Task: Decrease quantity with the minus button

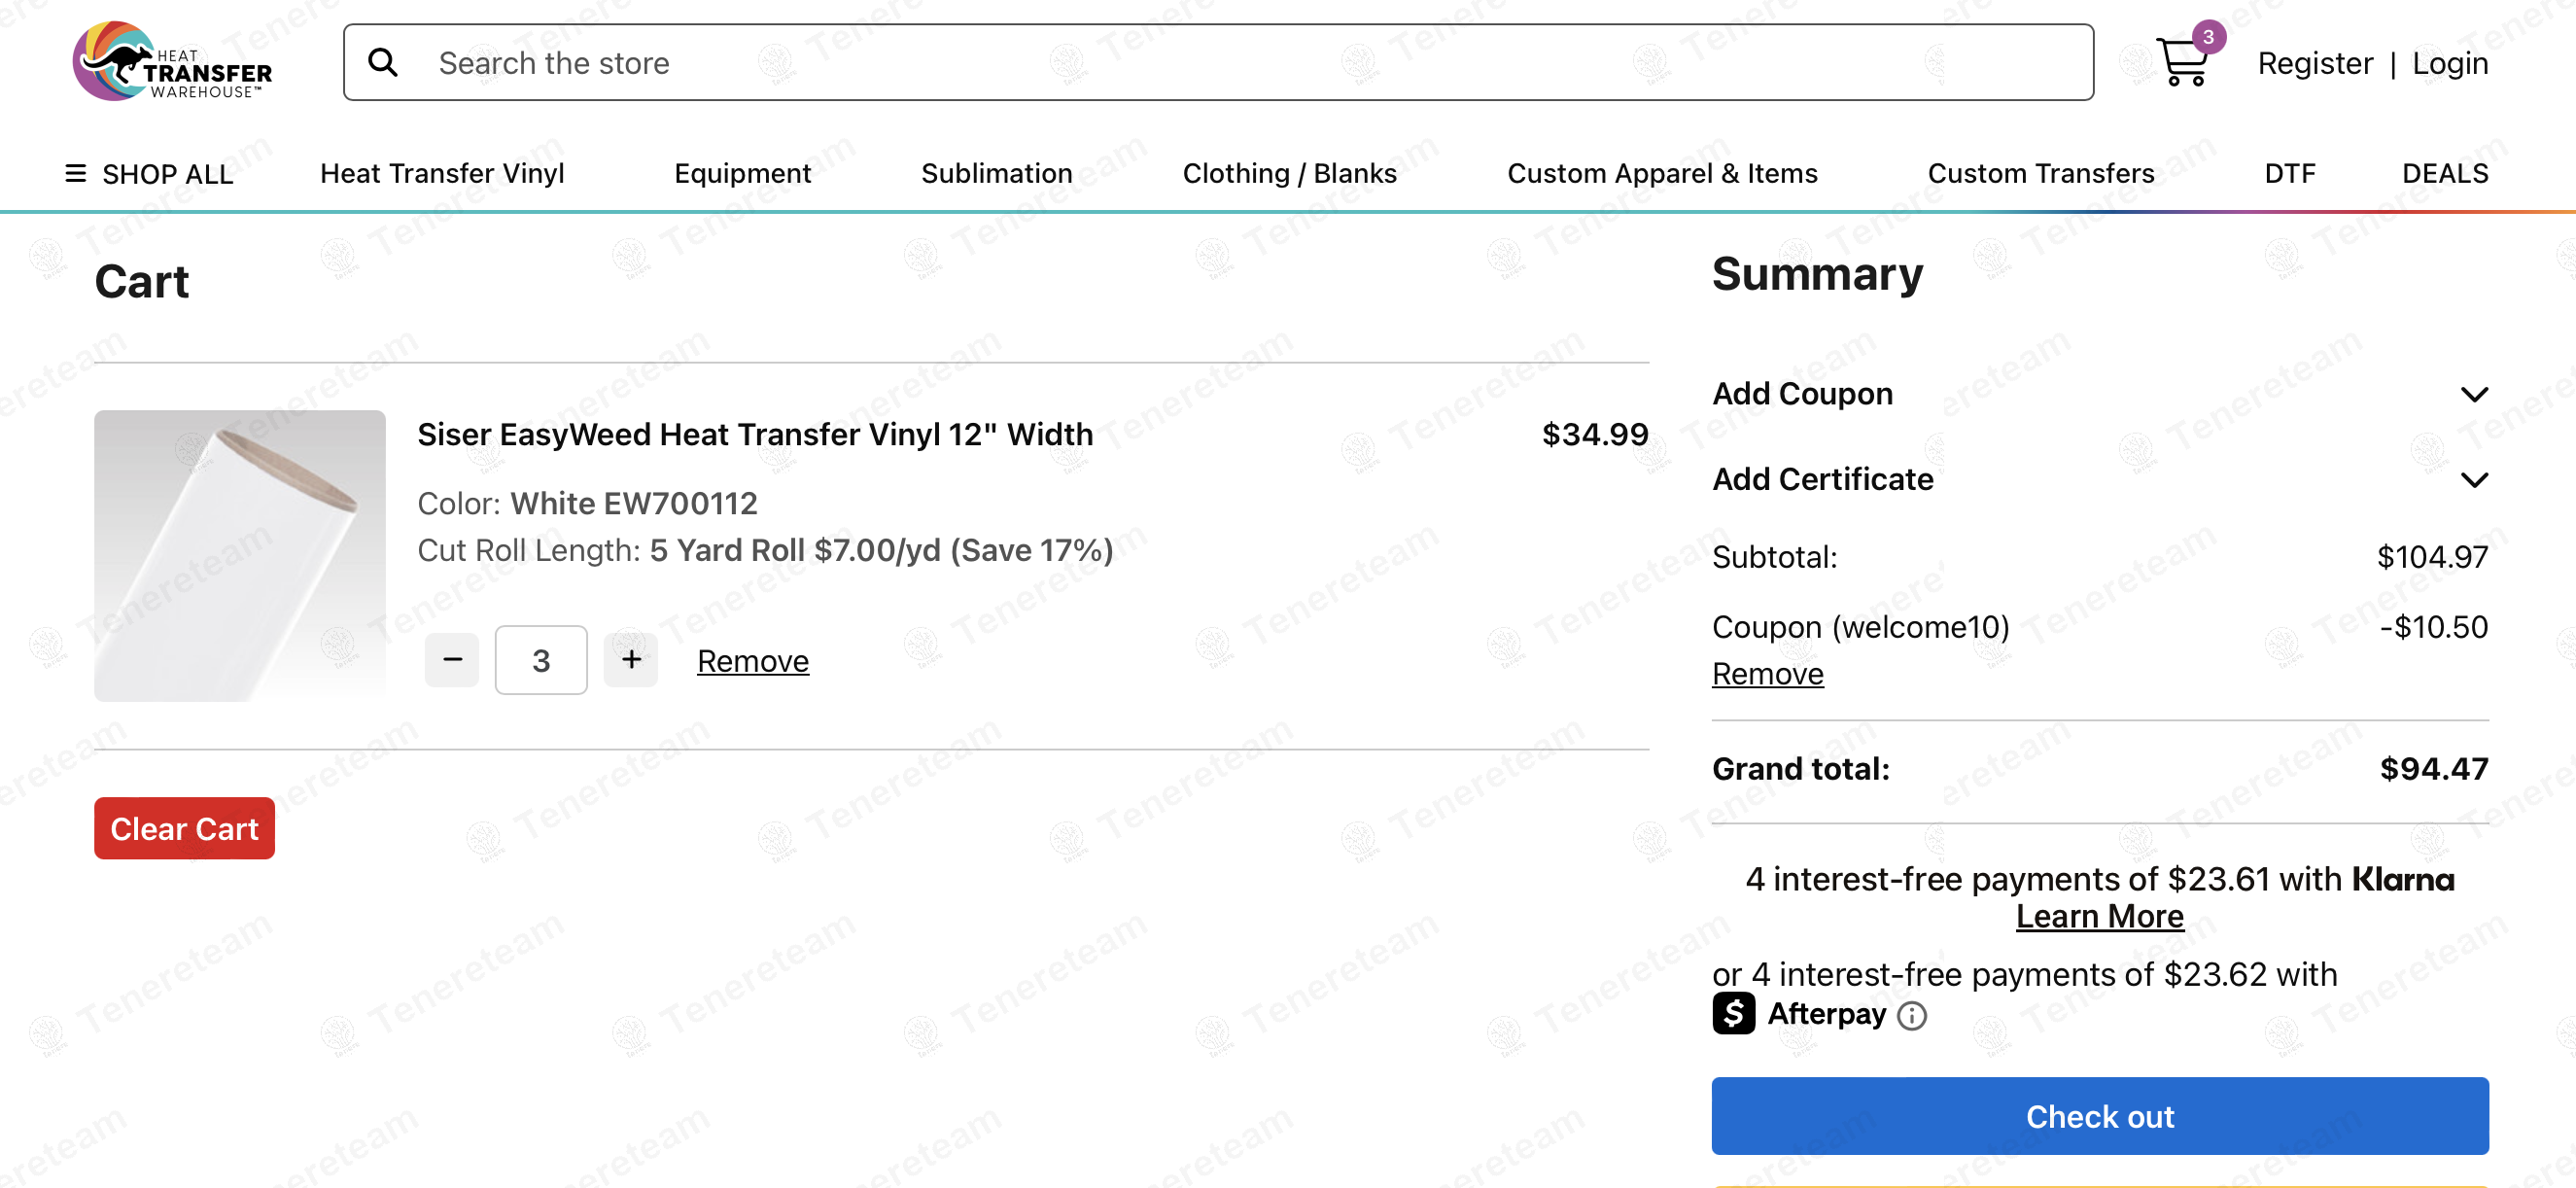Action: point(452,660)
